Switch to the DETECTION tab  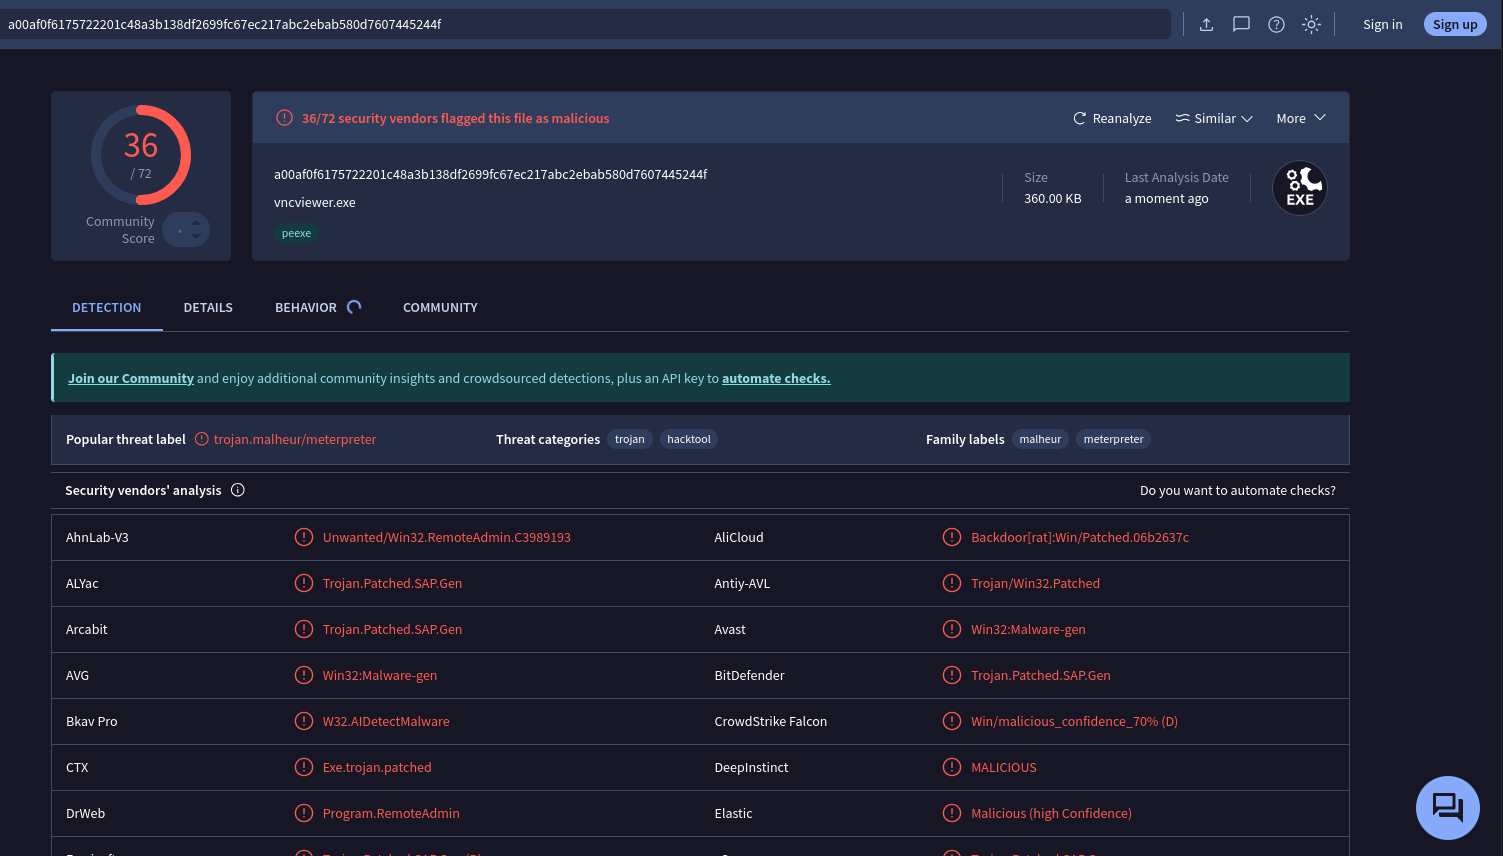point(107,307)
